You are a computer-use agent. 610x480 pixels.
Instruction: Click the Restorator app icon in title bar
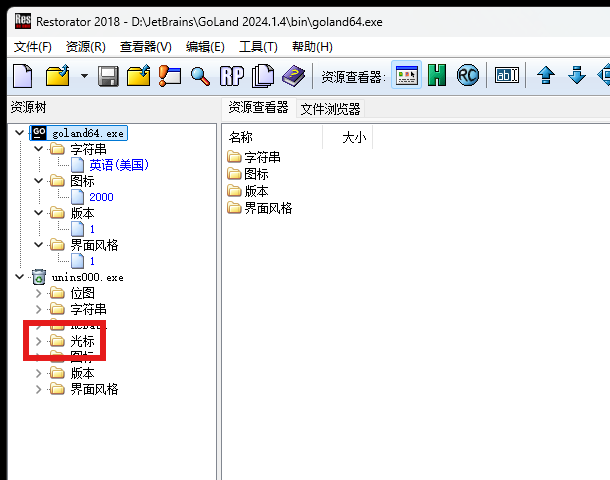(x=23, y=21)
